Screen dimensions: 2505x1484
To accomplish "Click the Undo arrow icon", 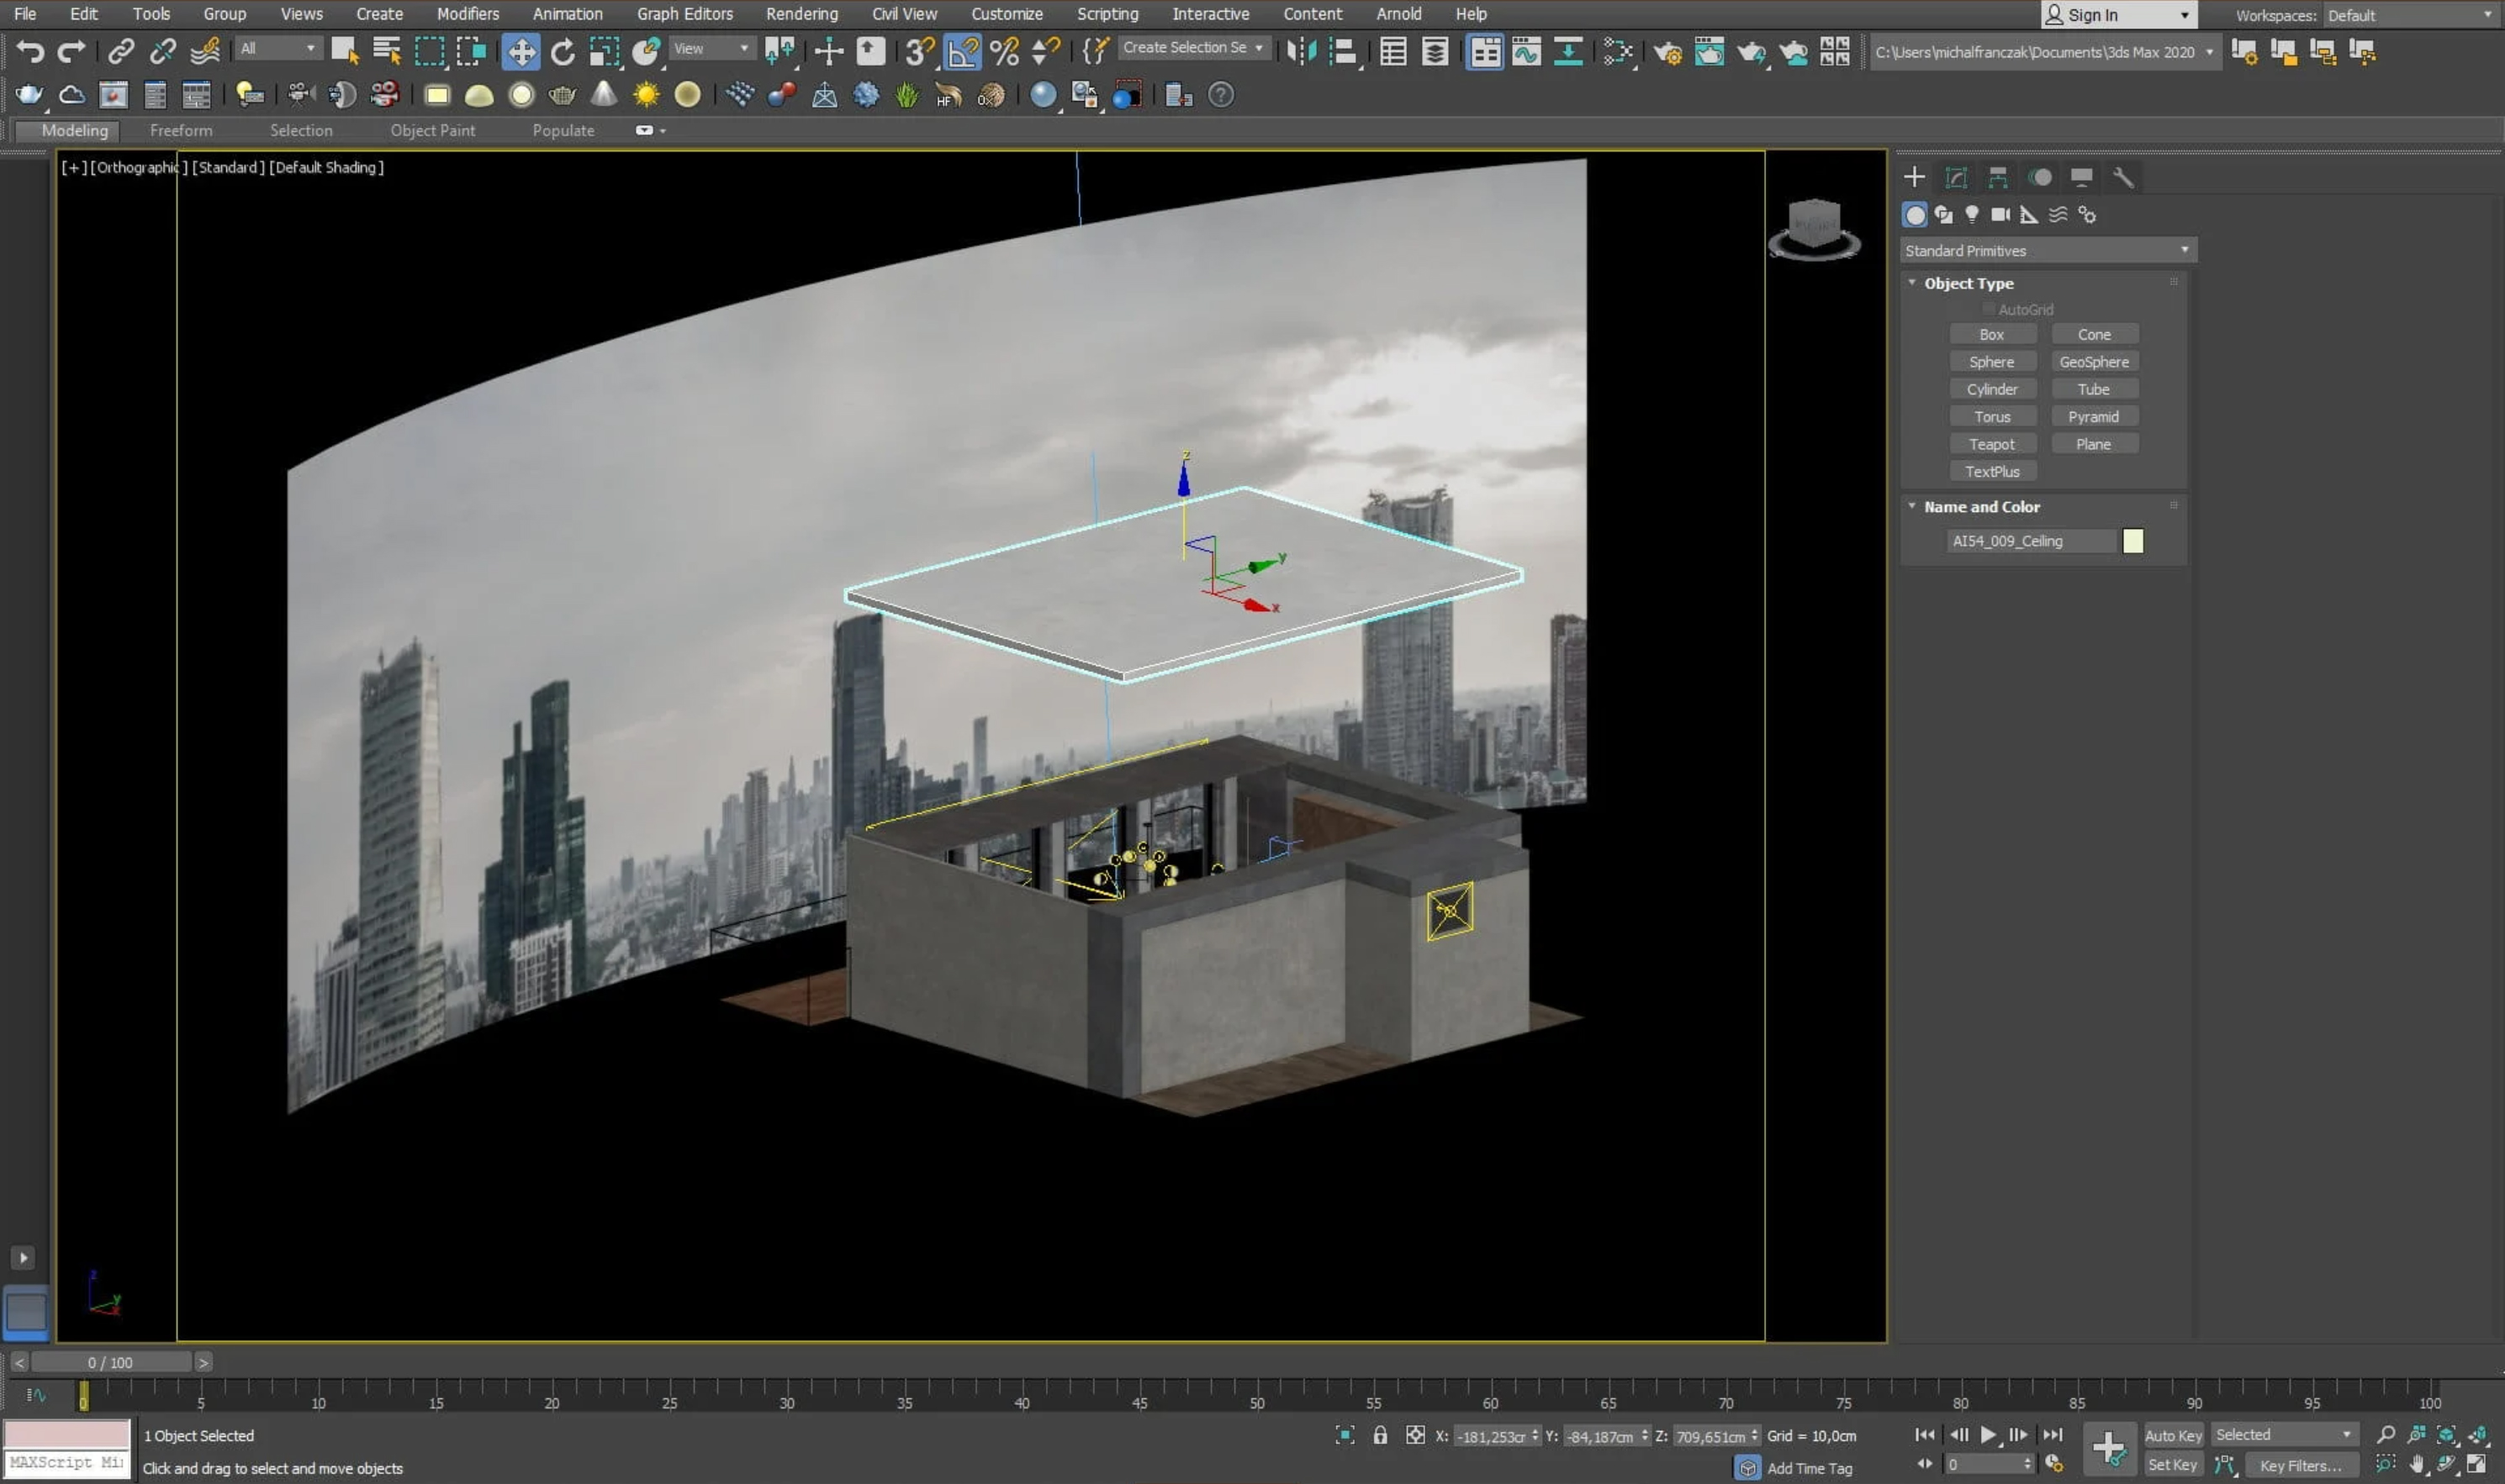I will [30, 51].
